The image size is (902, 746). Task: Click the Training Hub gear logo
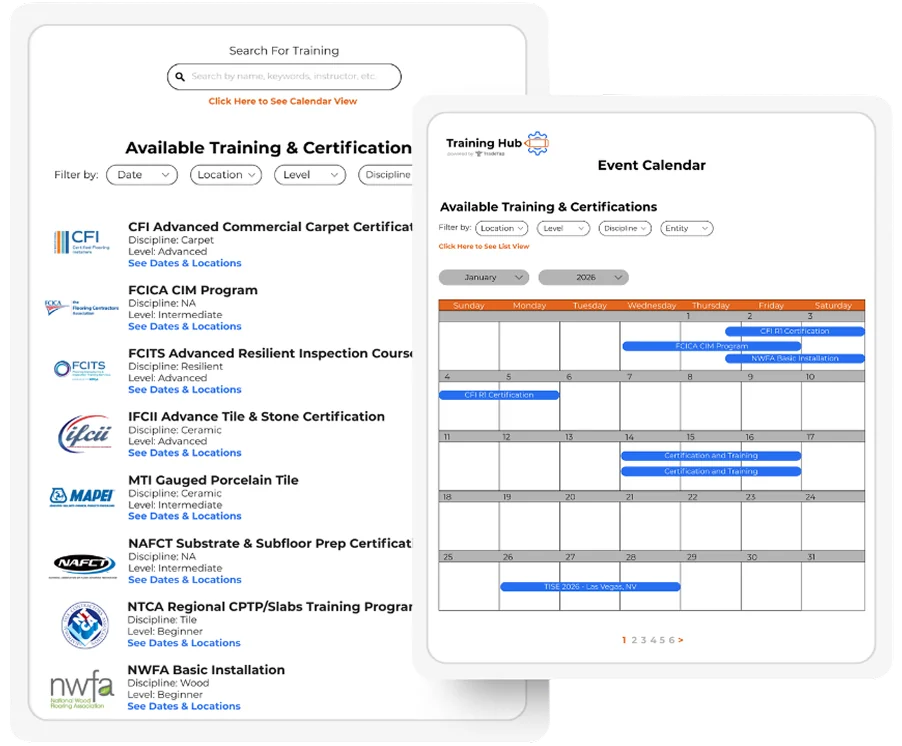click(537, 143)
